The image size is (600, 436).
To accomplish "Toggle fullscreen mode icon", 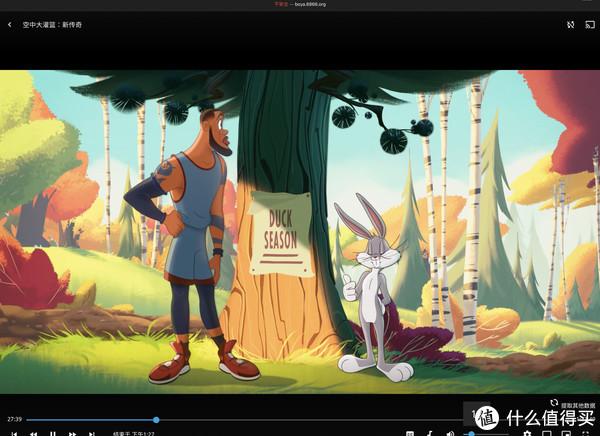I will (x=585, y=434).
